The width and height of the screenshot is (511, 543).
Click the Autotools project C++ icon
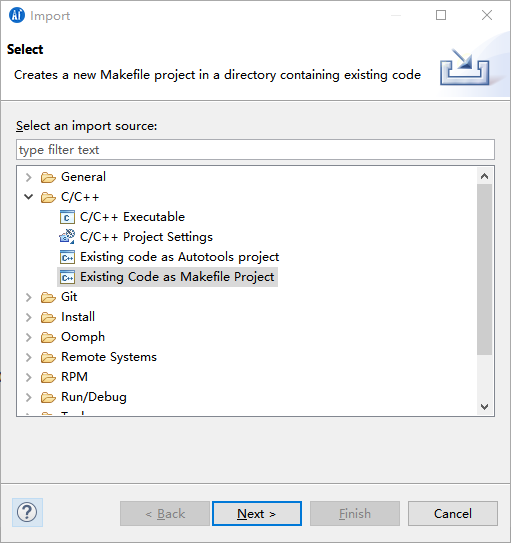tap(67, 257)
